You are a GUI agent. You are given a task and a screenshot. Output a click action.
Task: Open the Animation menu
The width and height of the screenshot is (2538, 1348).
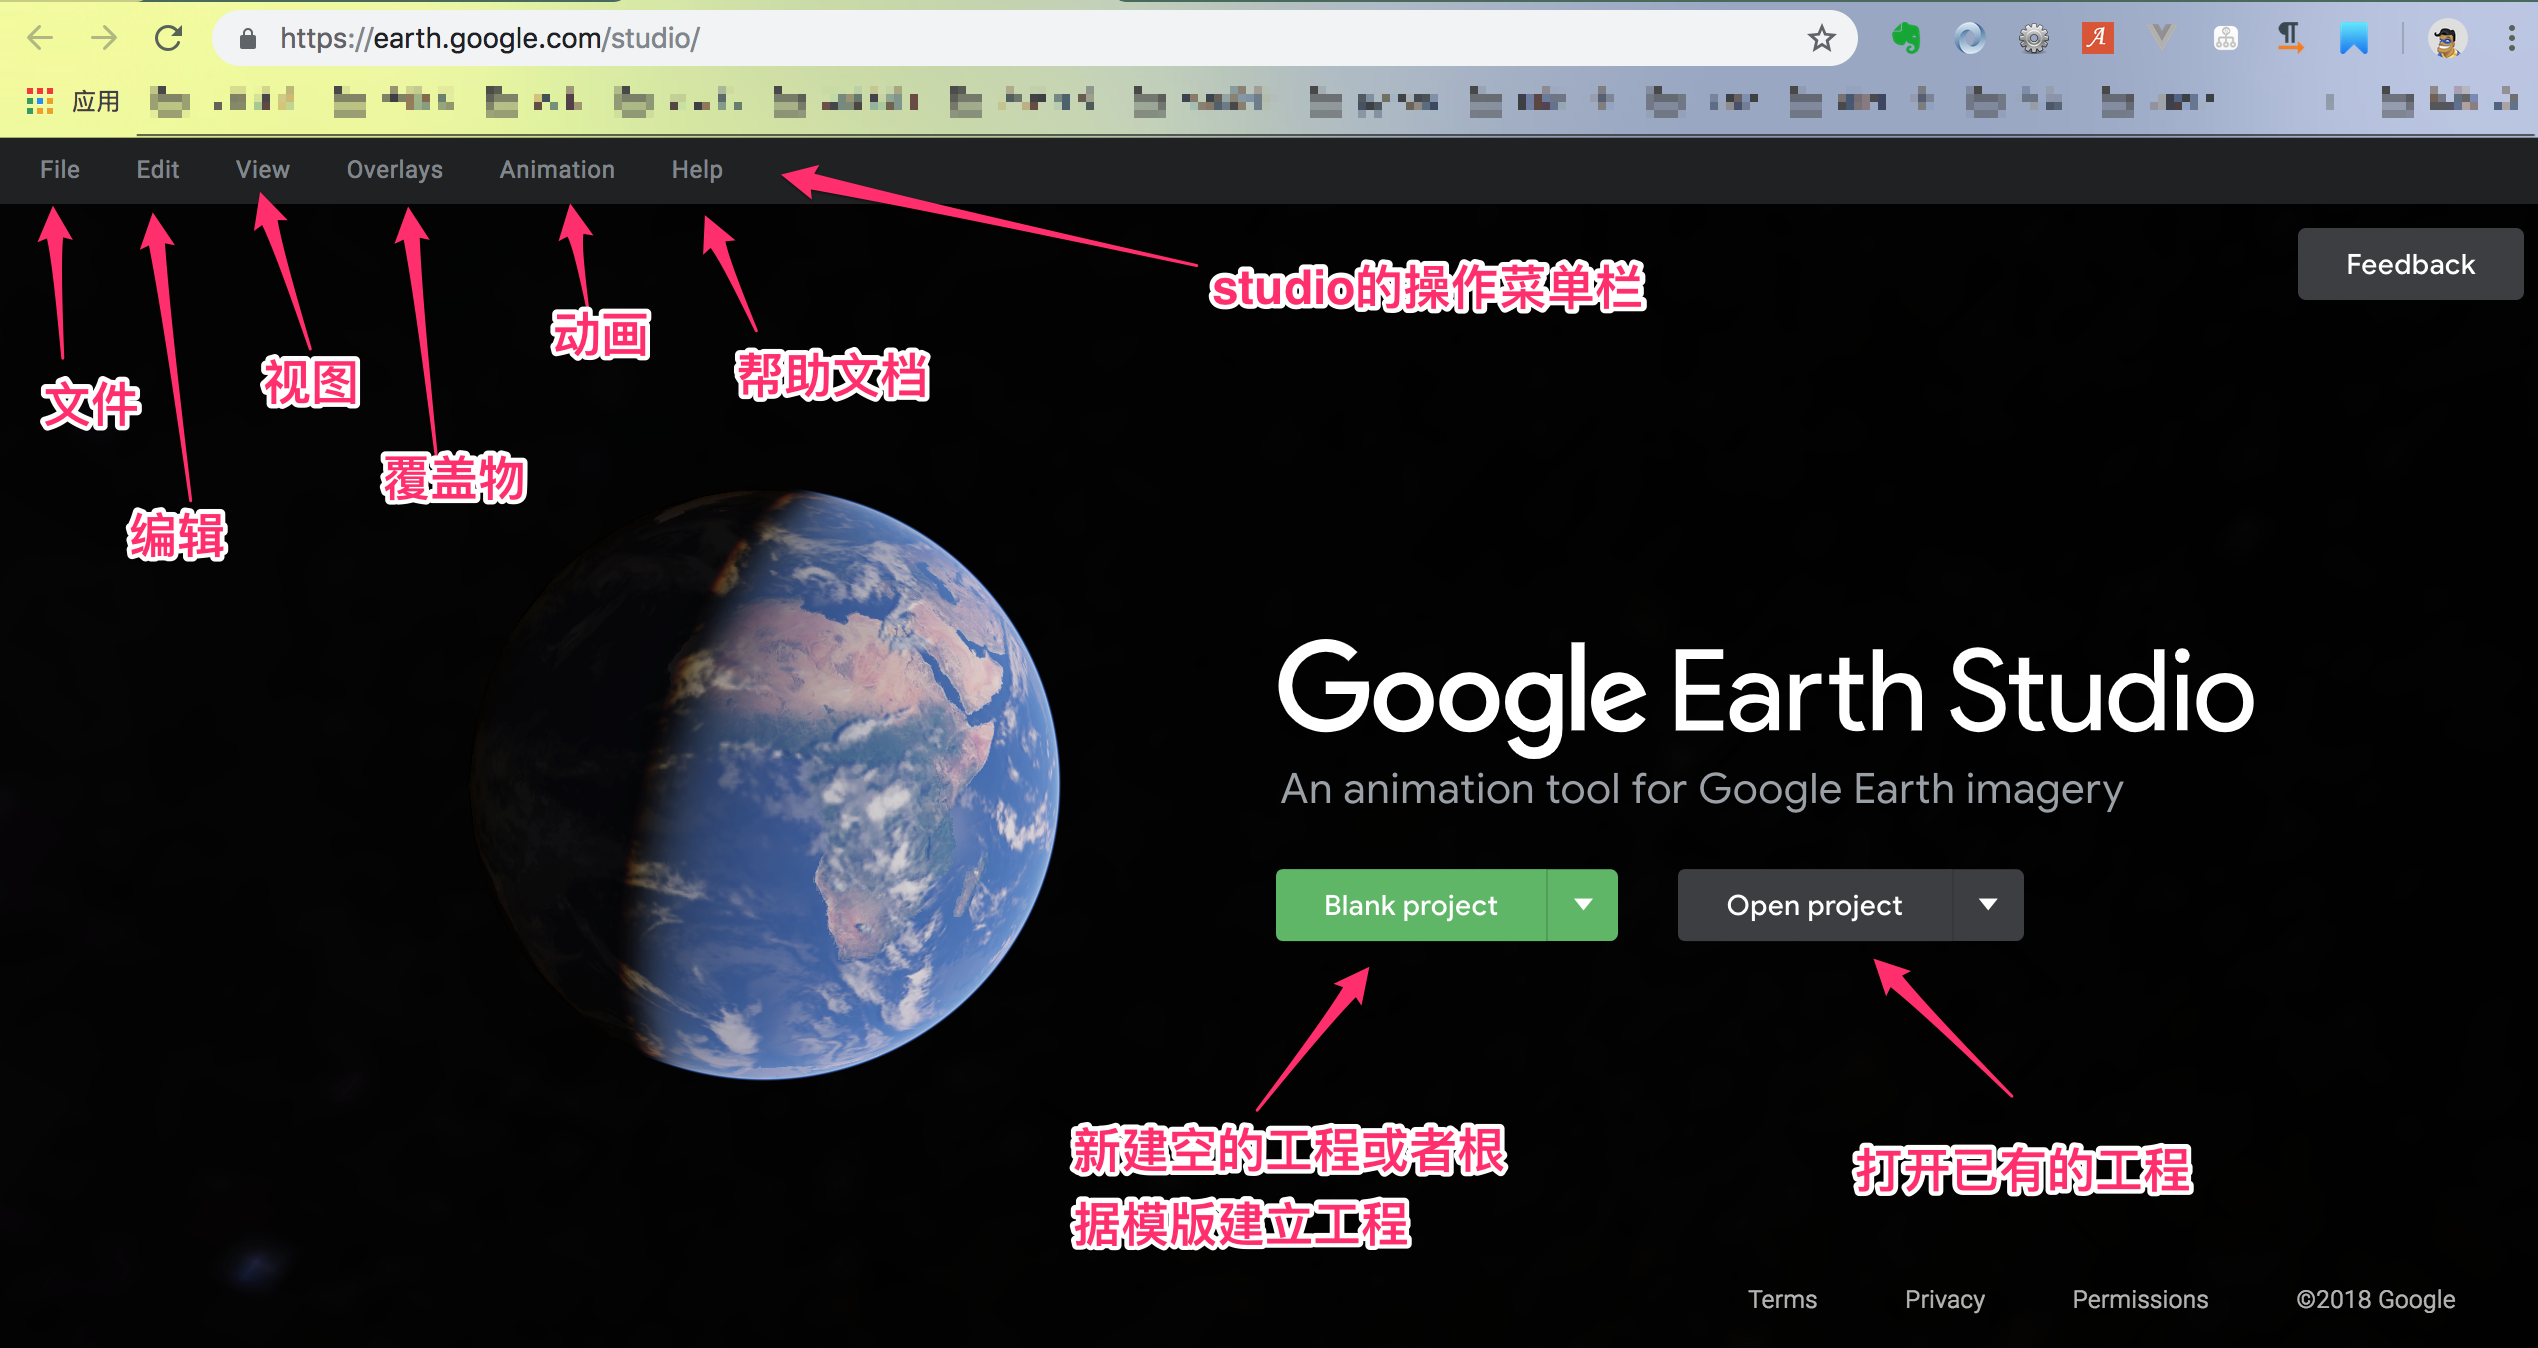point(557,169)
